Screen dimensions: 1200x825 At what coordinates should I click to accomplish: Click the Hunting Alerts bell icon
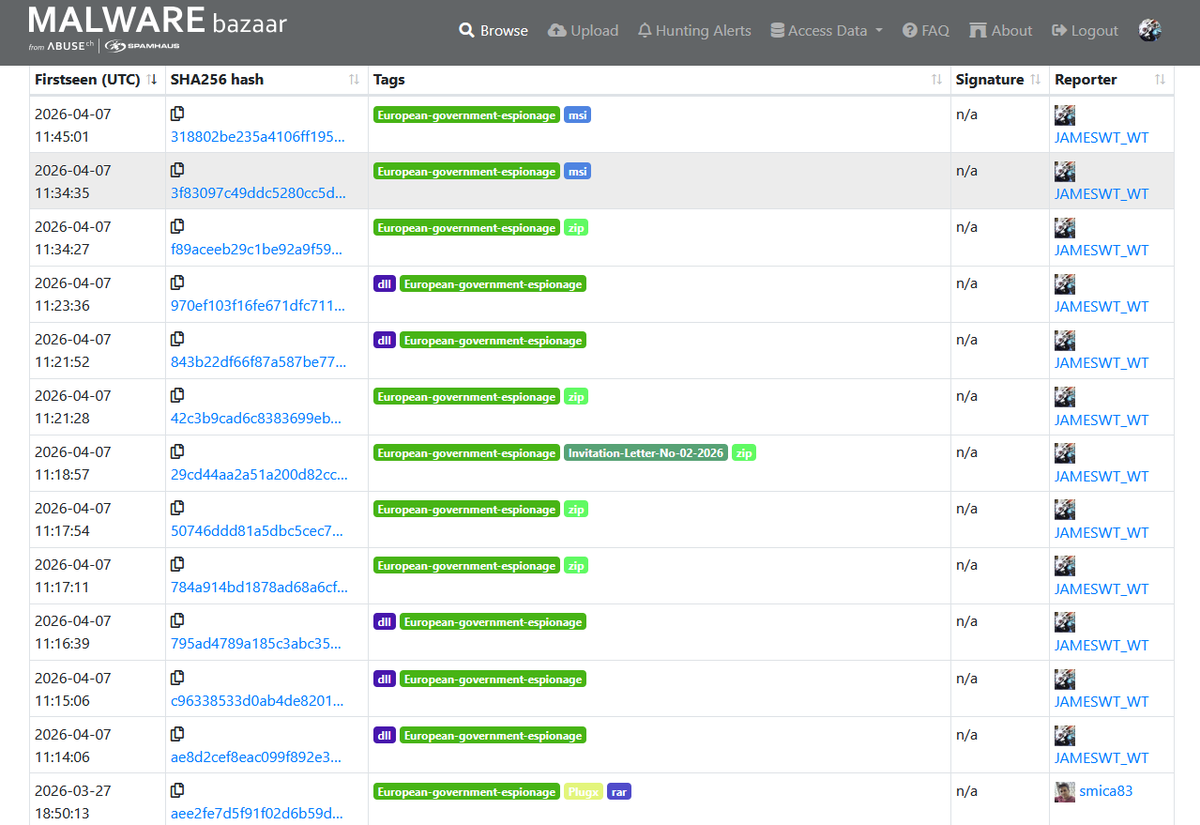(644, 30)
